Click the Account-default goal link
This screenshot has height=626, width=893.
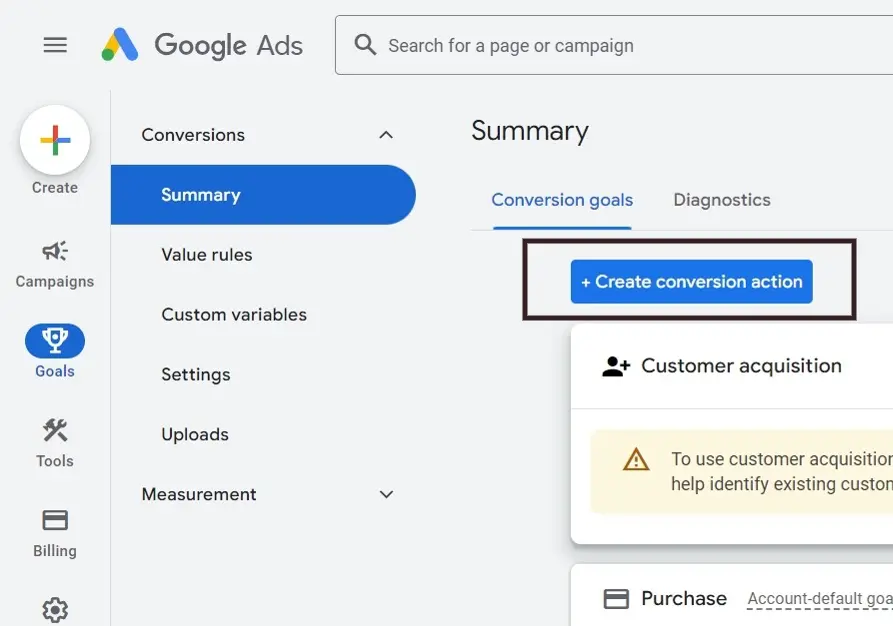pos(820,599)
